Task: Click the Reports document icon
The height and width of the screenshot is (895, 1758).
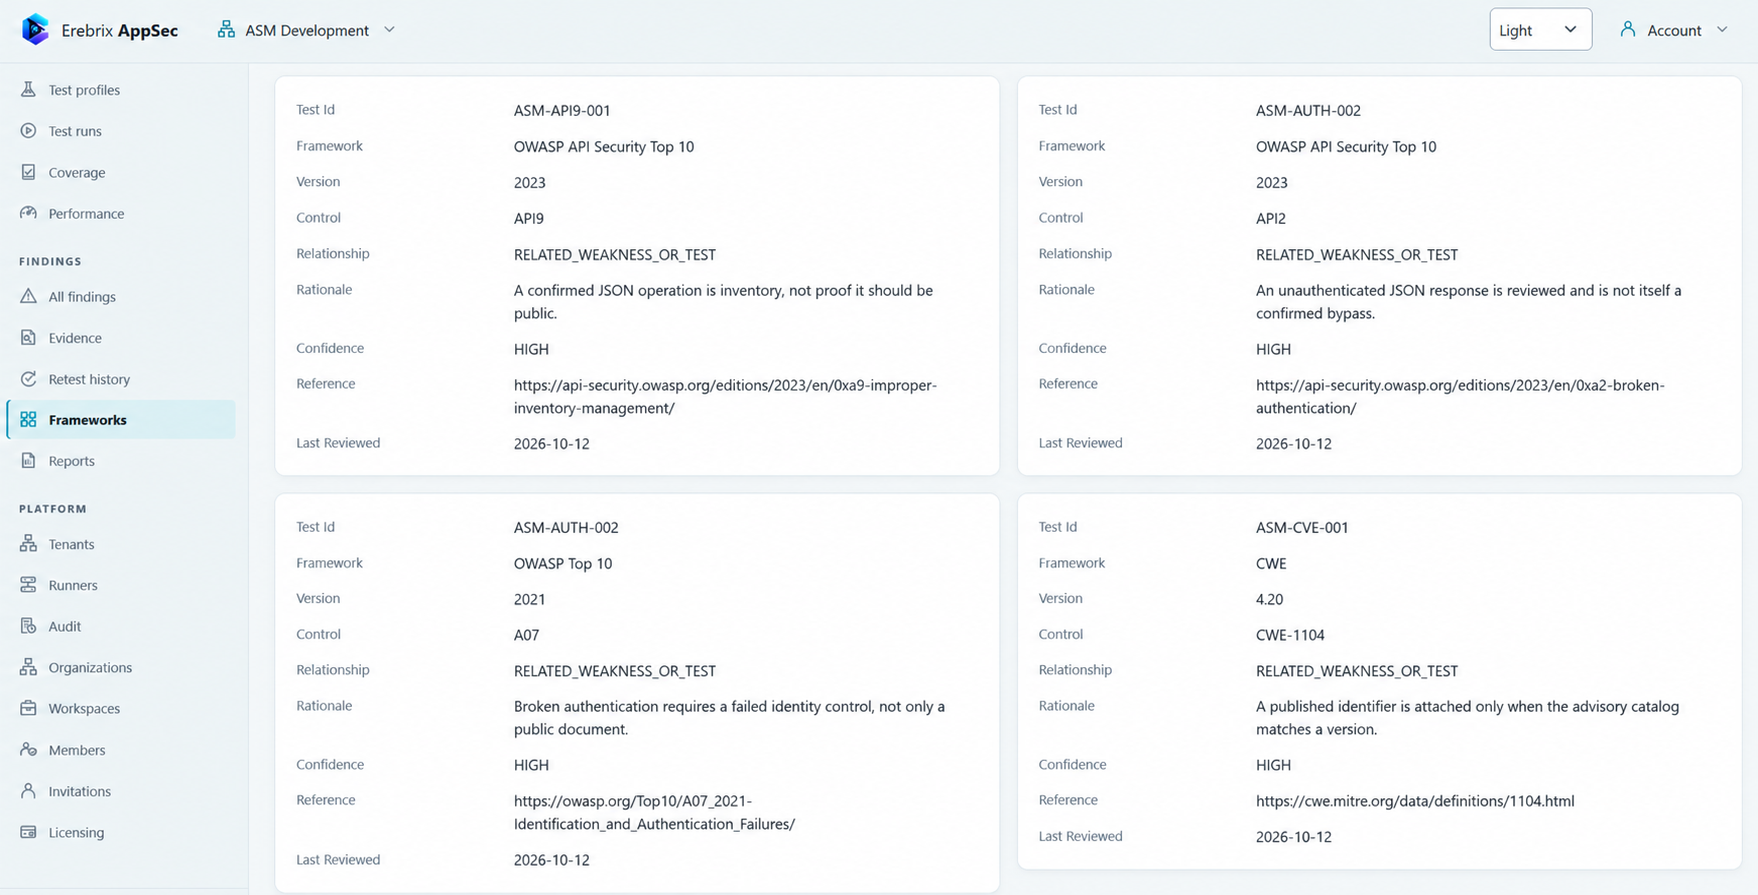Action: coord(28,461)
